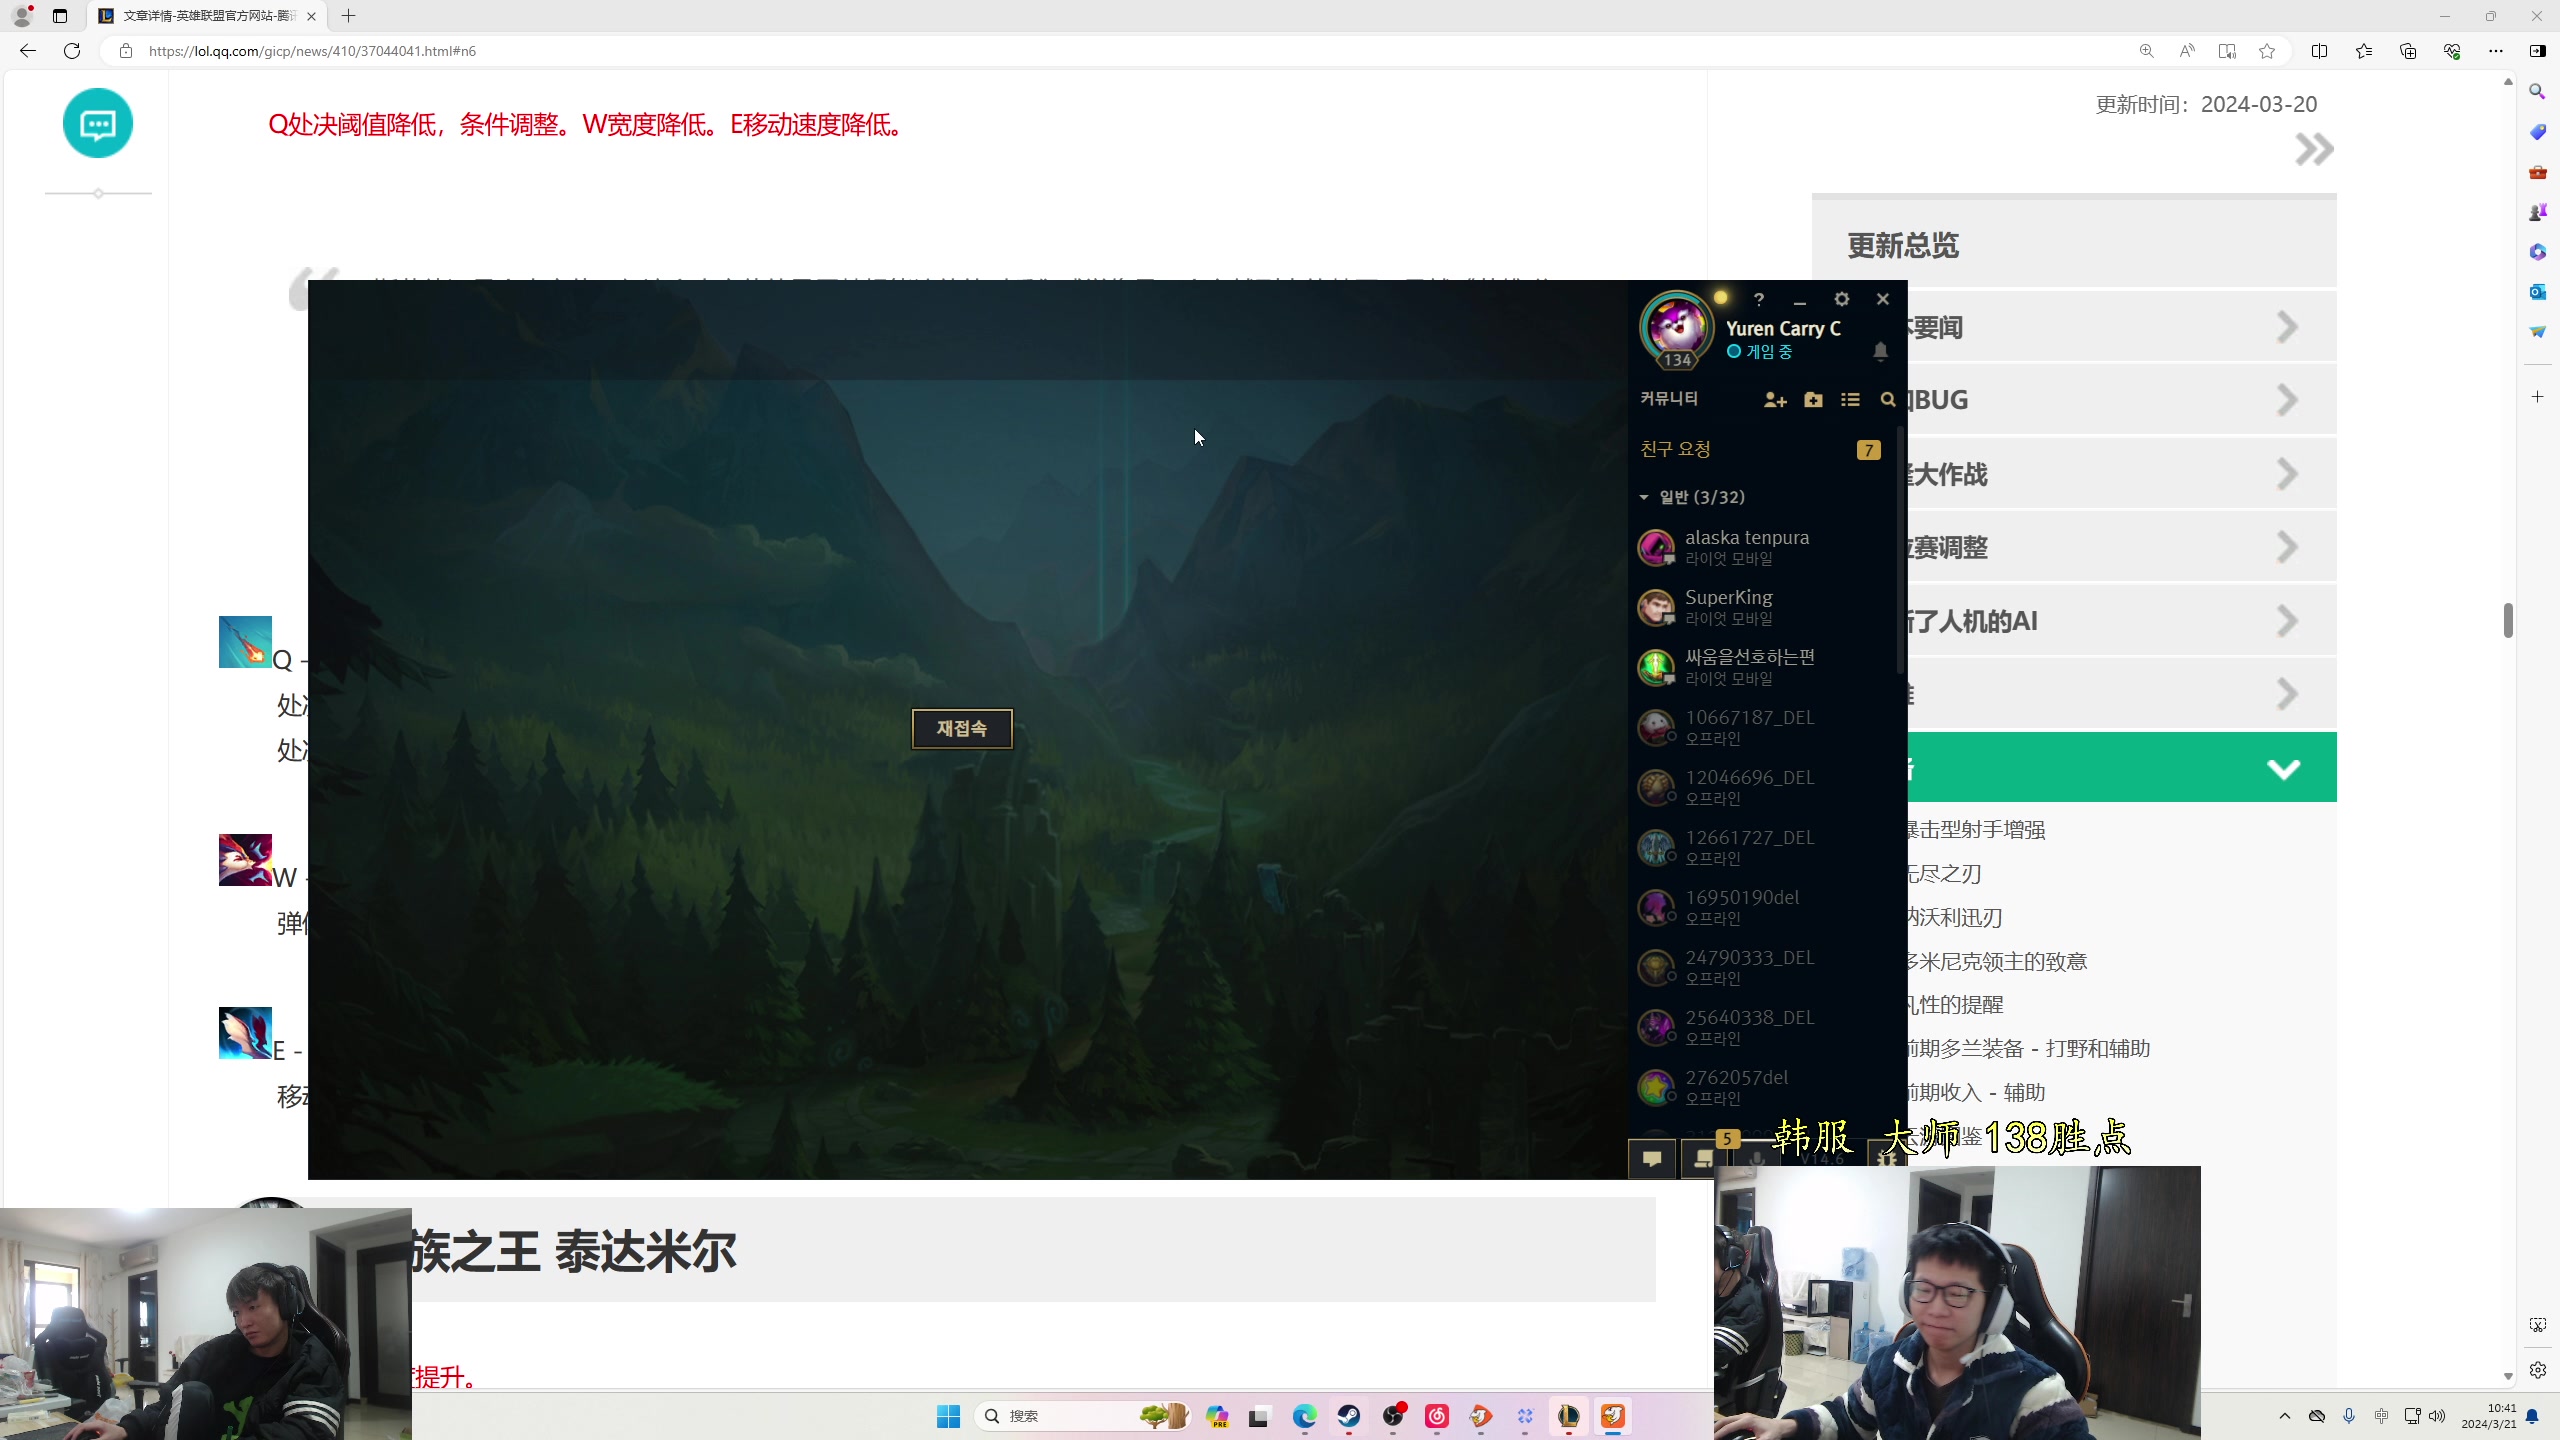Open Edge browser essentials heart icon
2560x1440 pixels.
(2452, 51)
